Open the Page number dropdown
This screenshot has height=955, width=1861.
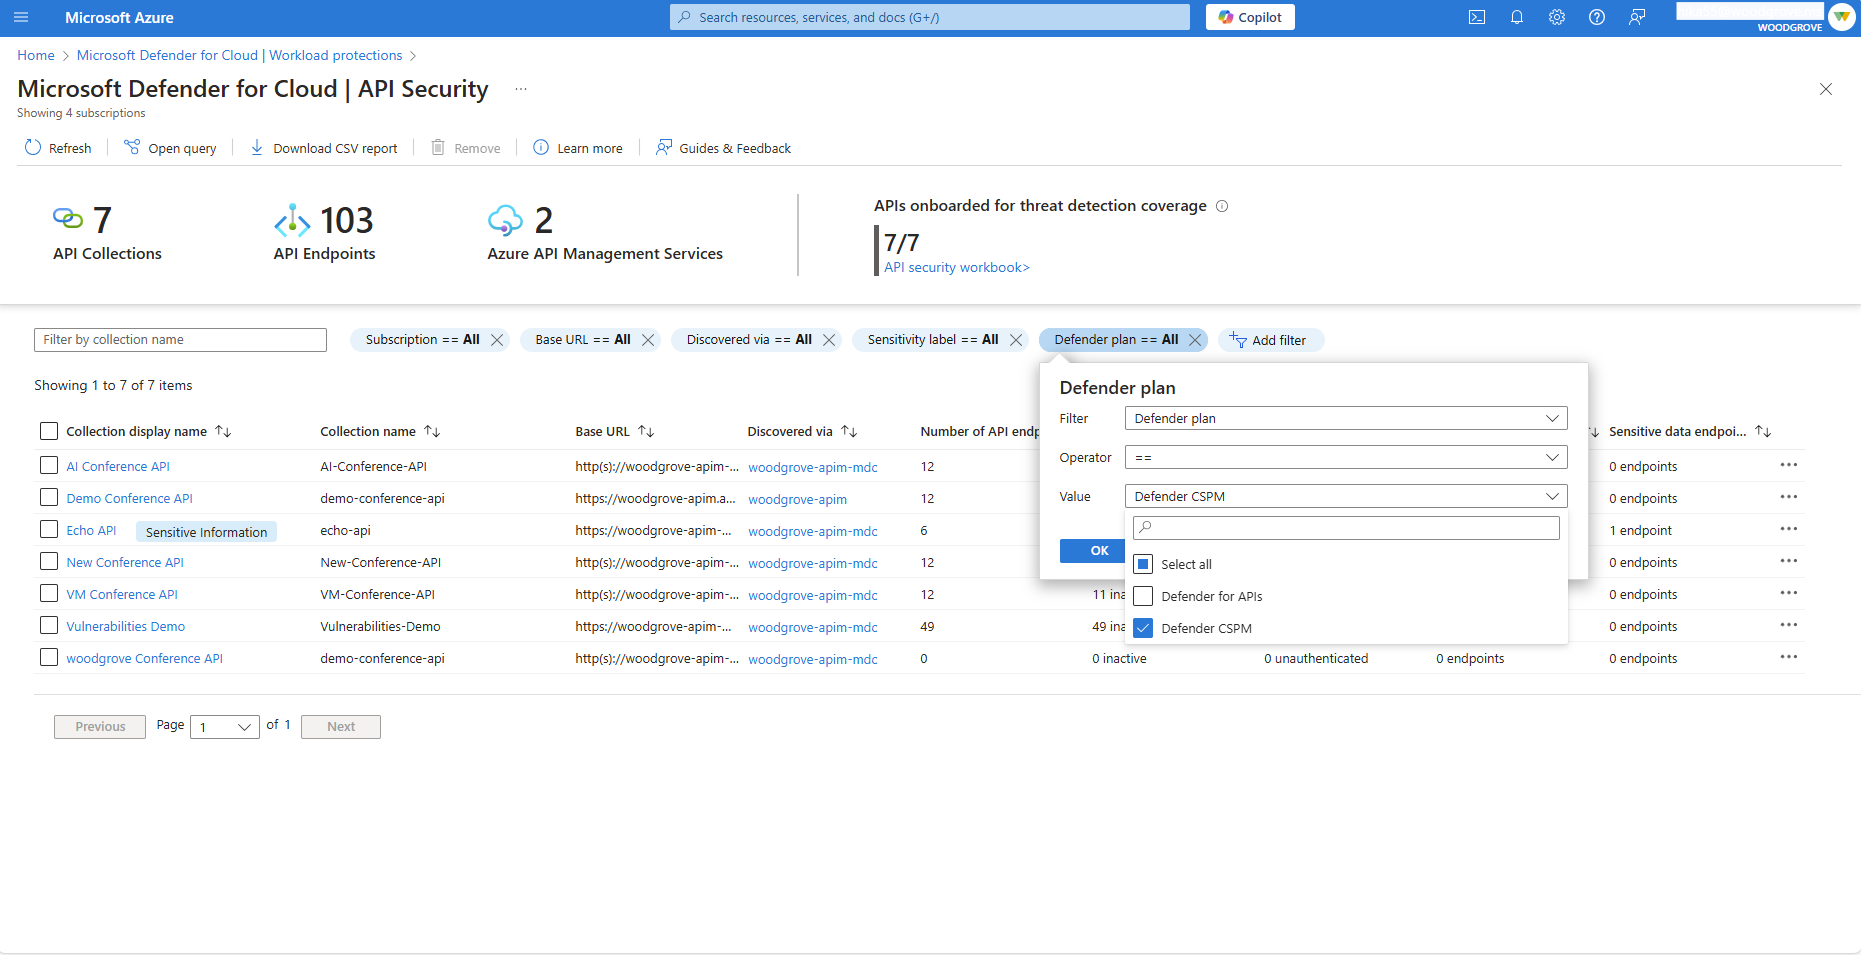(225, 727)
